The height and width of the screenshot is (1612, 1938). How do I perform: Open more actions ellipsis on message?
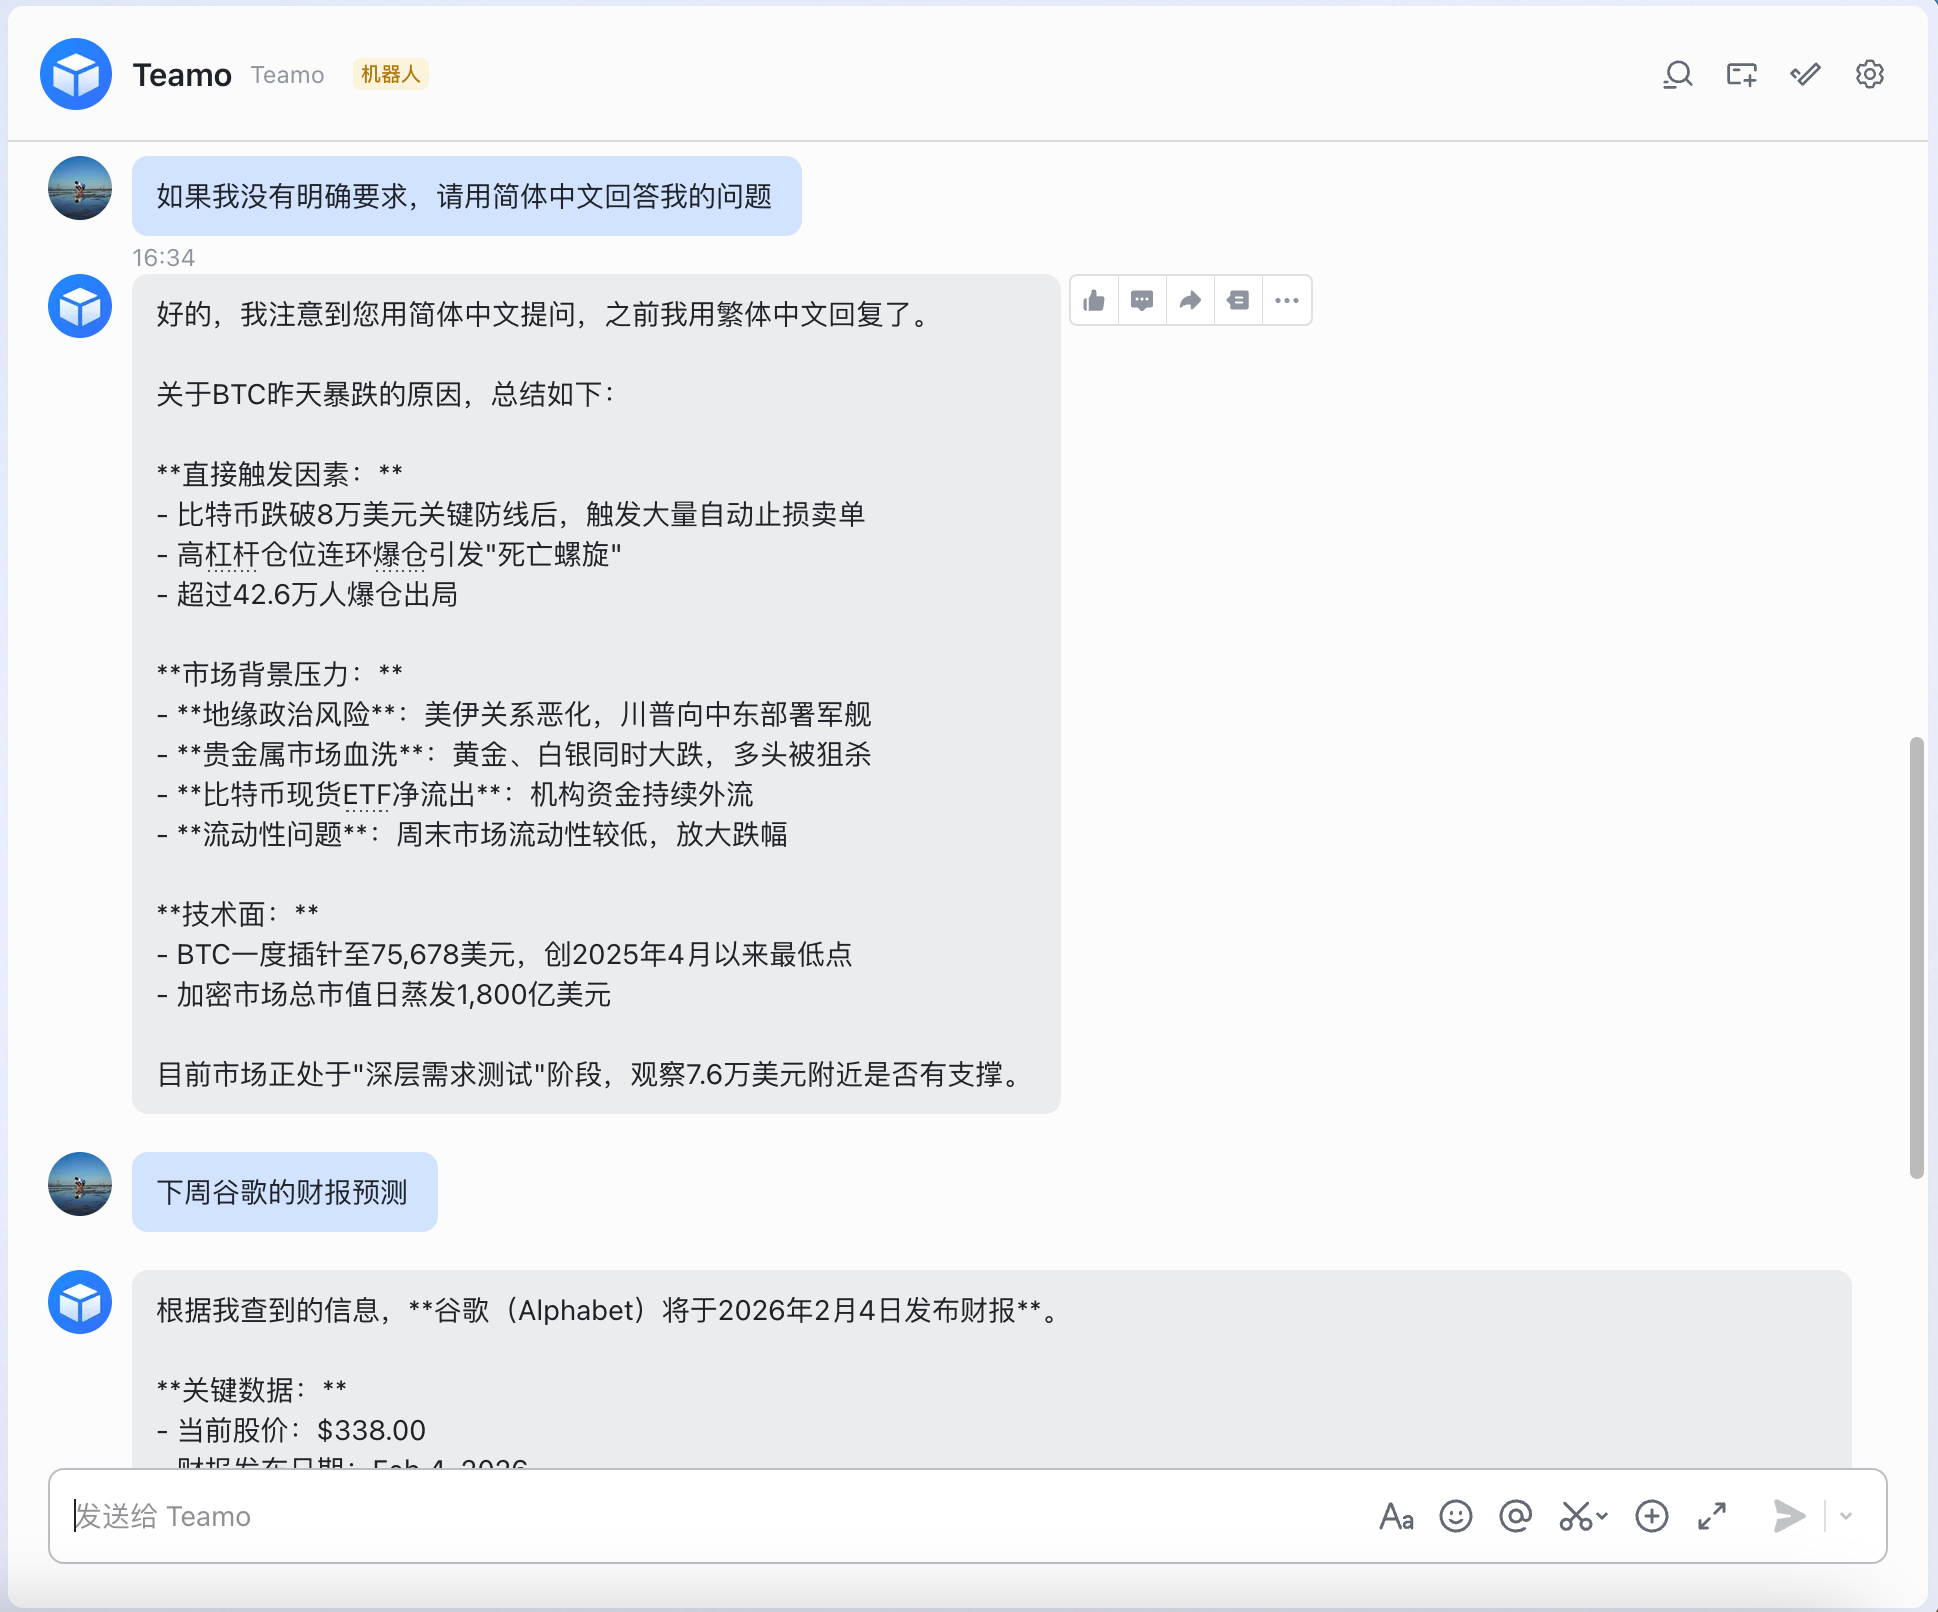pos(1287,300)
